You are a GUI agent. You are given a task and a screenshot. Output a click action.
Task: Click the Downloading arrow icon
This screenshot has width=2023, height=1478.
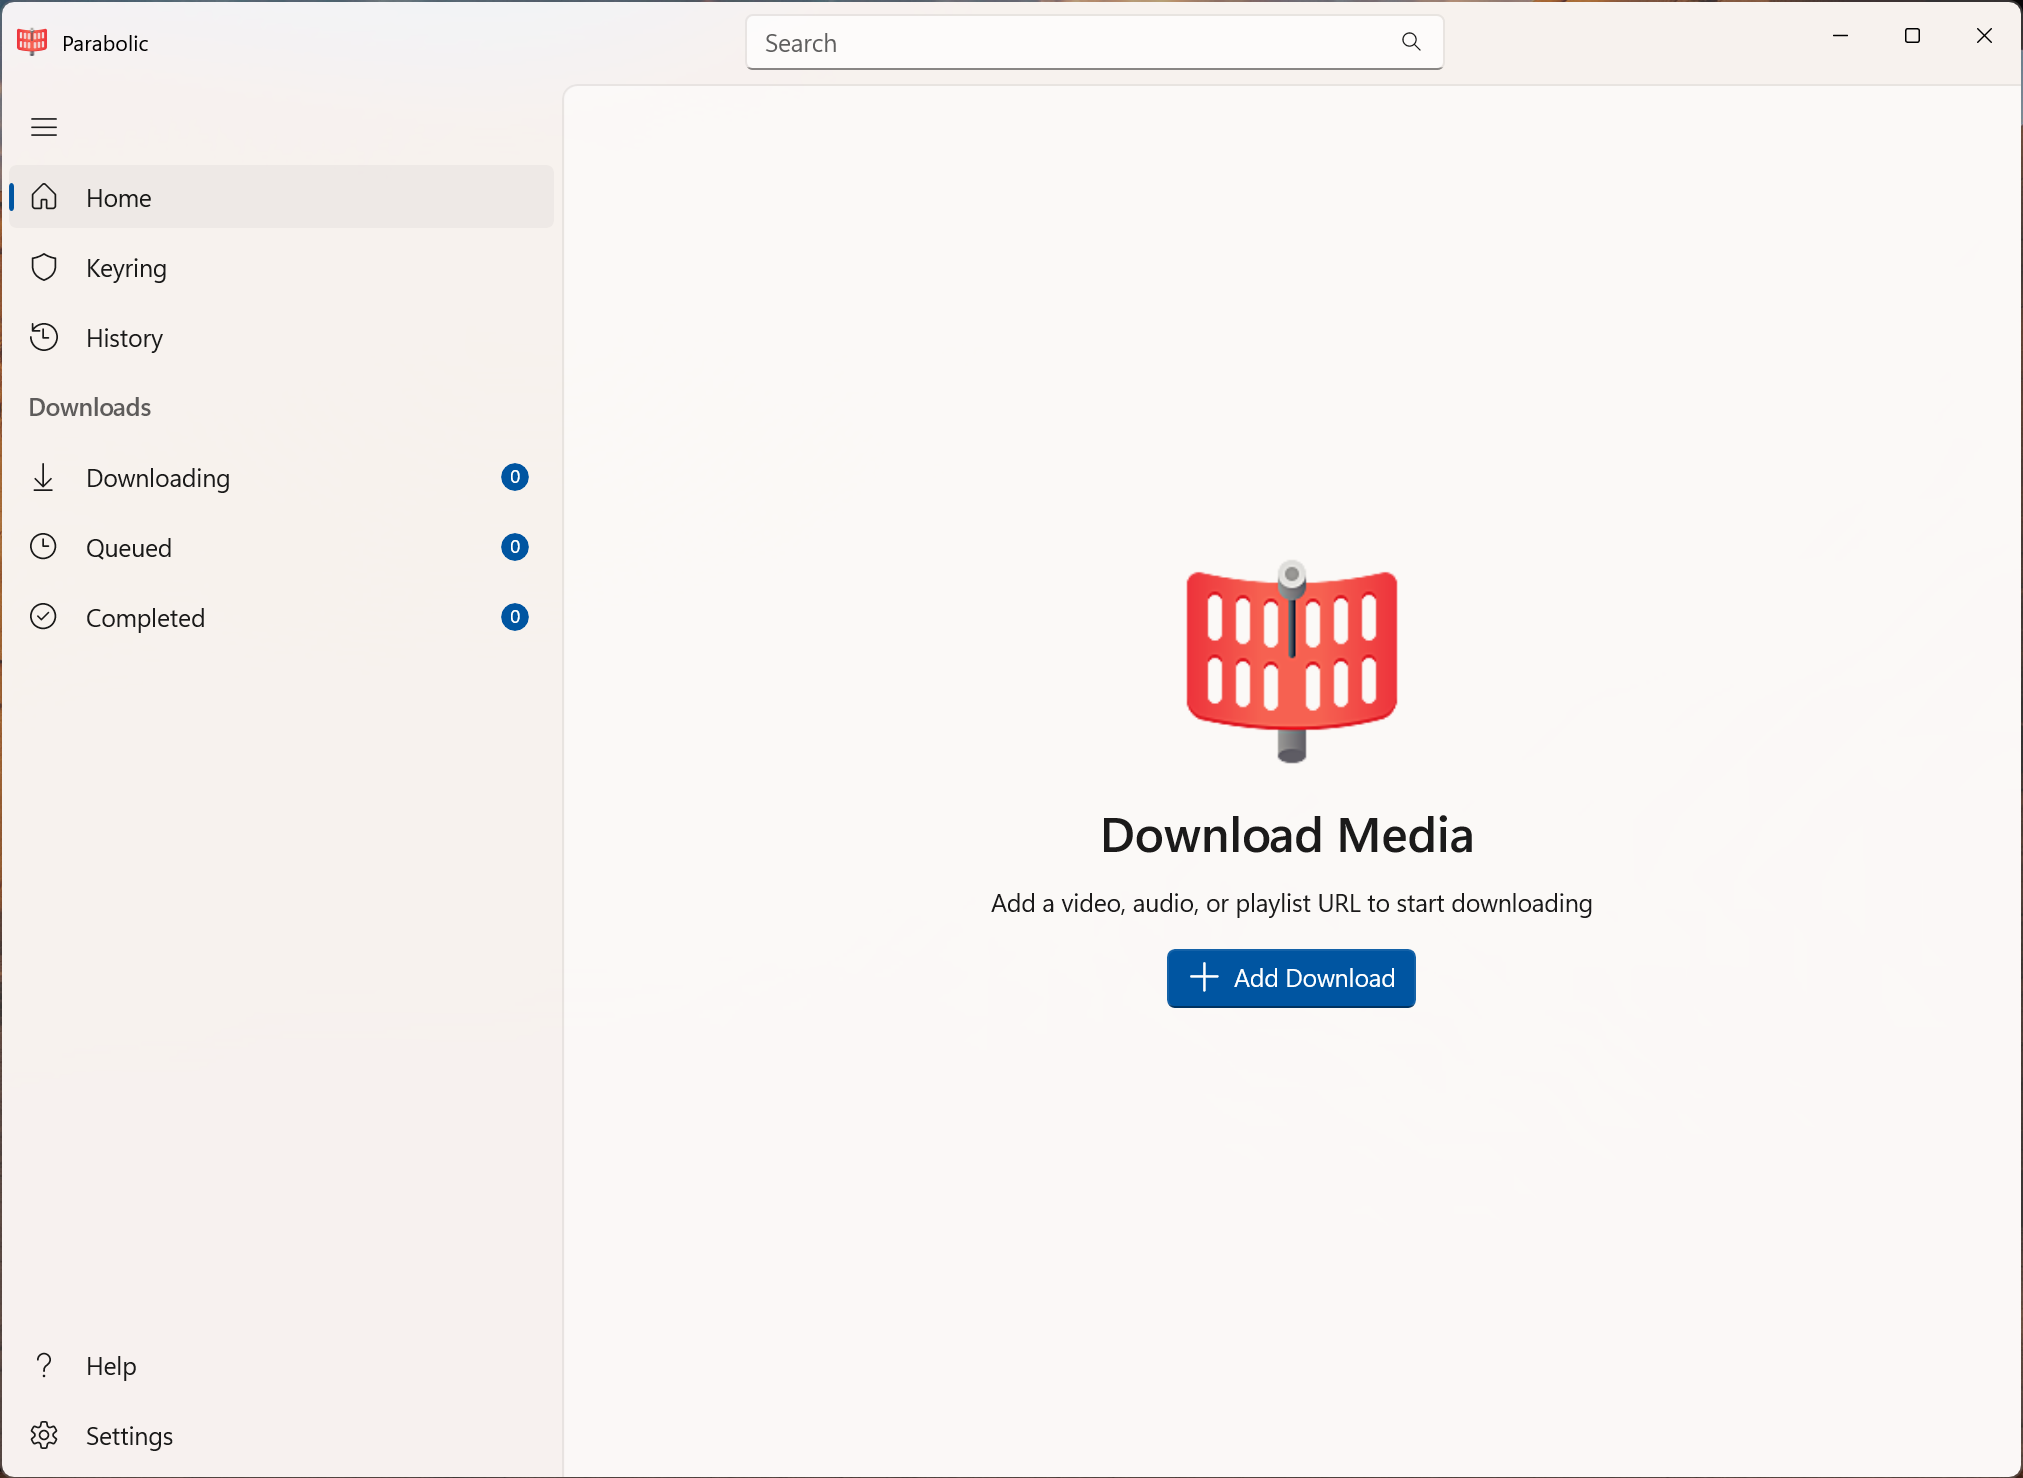click(43, 477)
